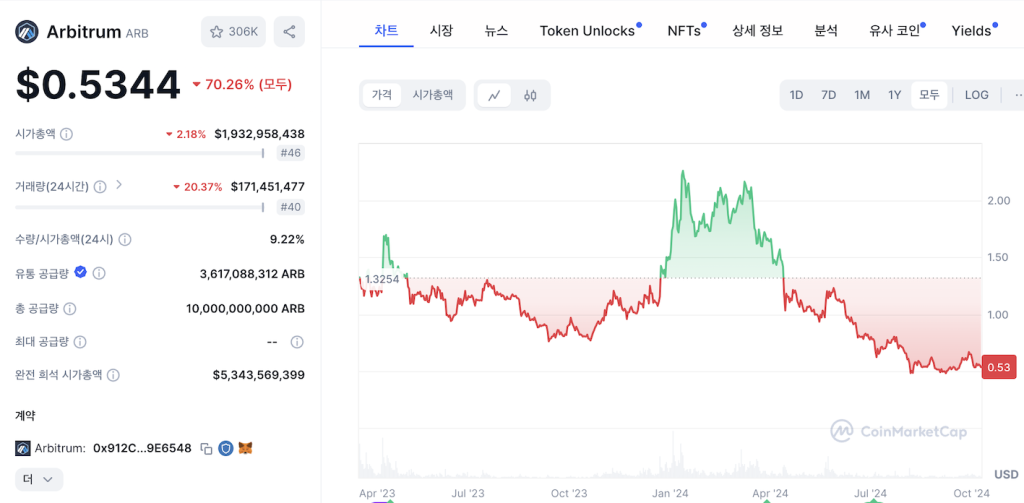The height and width of the screenshot is (503, 1024).
Task: Open the circulating supply info icon
Action: (99, 273)
